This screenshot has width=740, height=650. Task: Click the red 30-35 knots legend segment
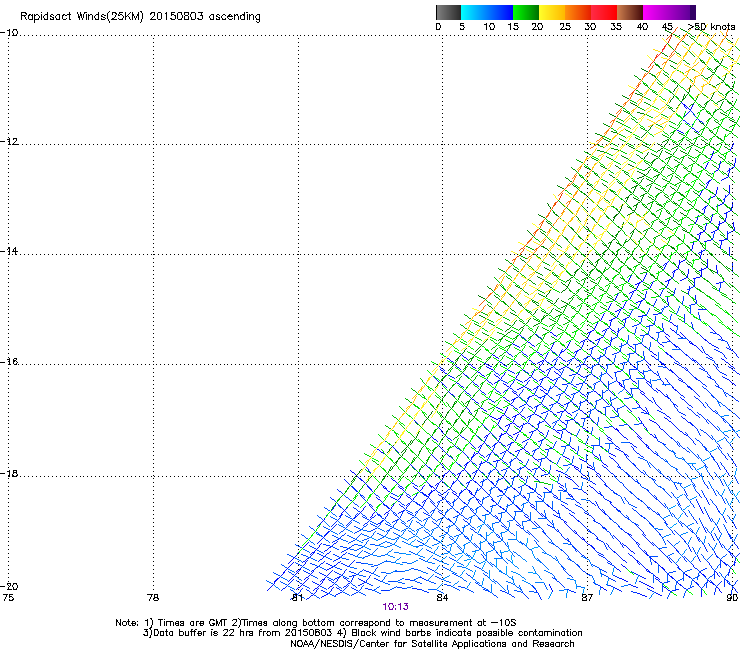[x=604, y=12]
